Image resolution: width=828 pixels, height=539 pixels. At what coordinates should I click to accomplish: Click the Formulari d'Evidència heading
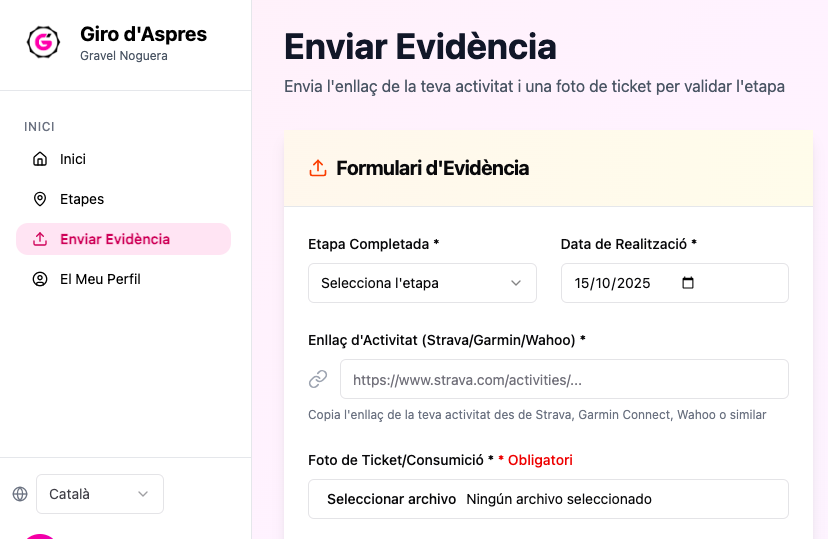[x=432, y=168]
